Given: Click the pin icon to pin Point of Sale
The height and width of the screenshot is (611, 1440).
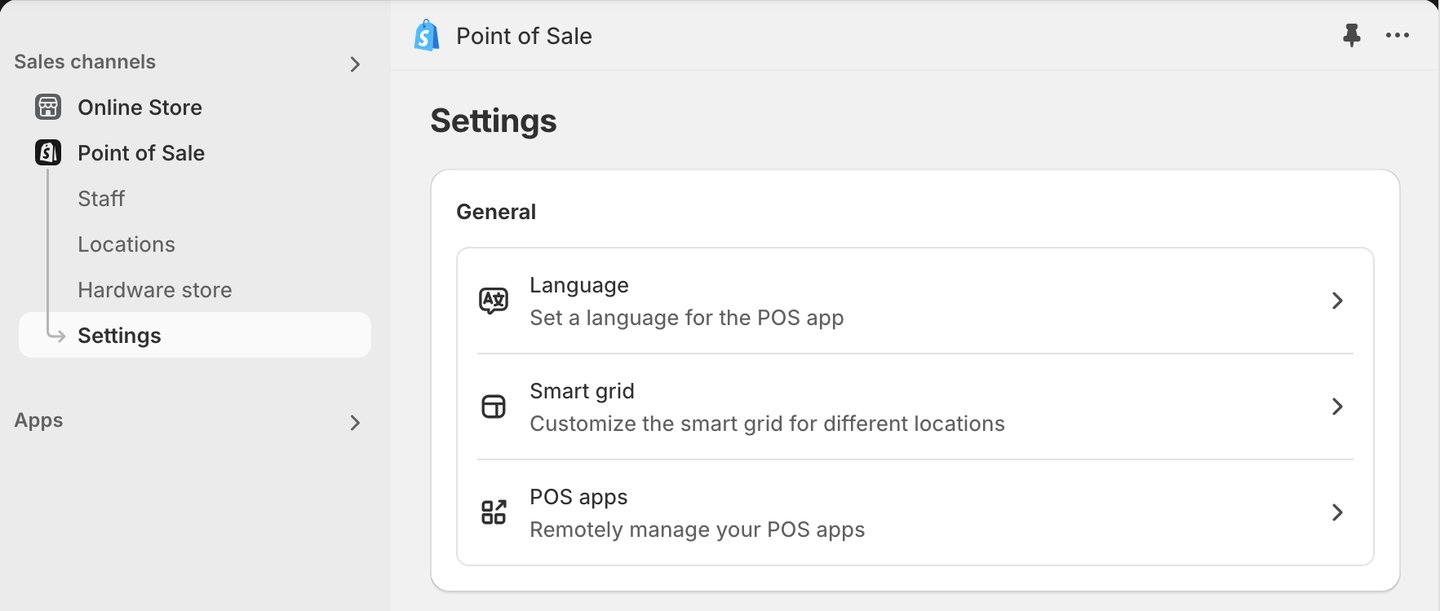Looking at the screenshot, I should [1352, 35].
